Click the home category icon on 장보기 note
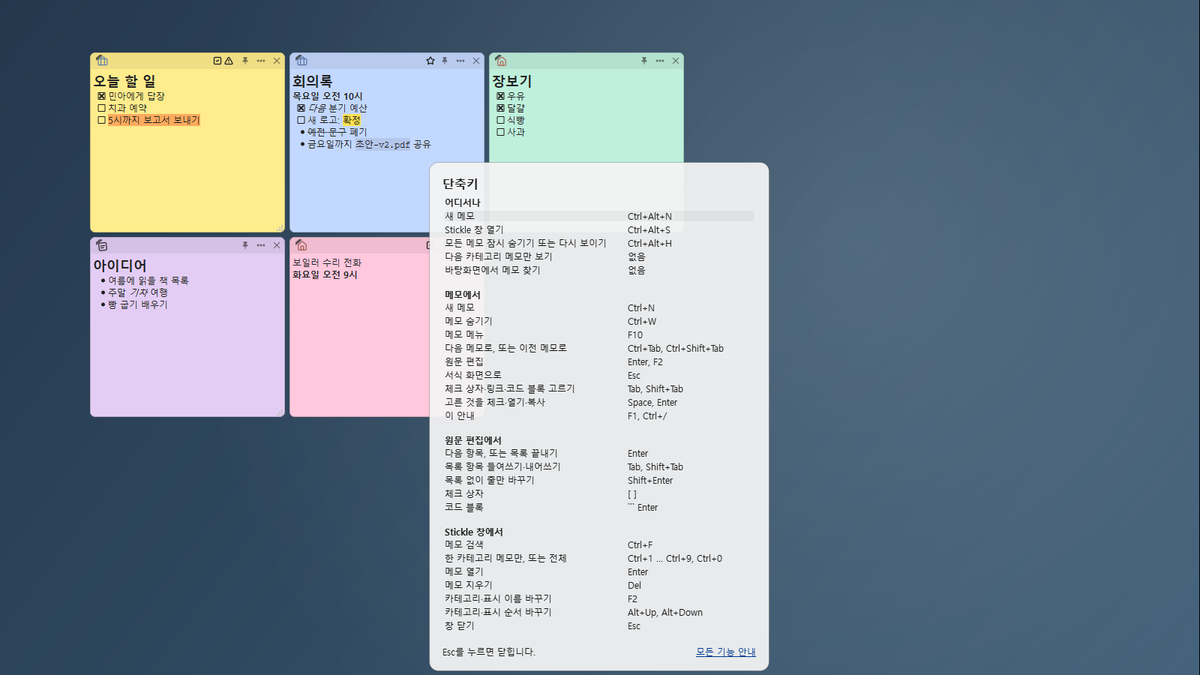 tap(501, 61)
